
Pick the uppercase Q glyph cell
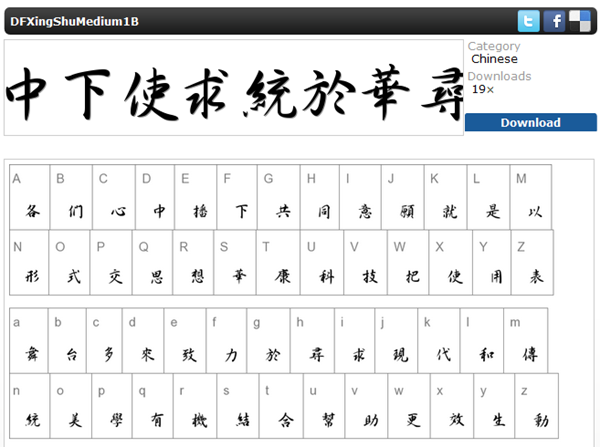tap(153, 263)
